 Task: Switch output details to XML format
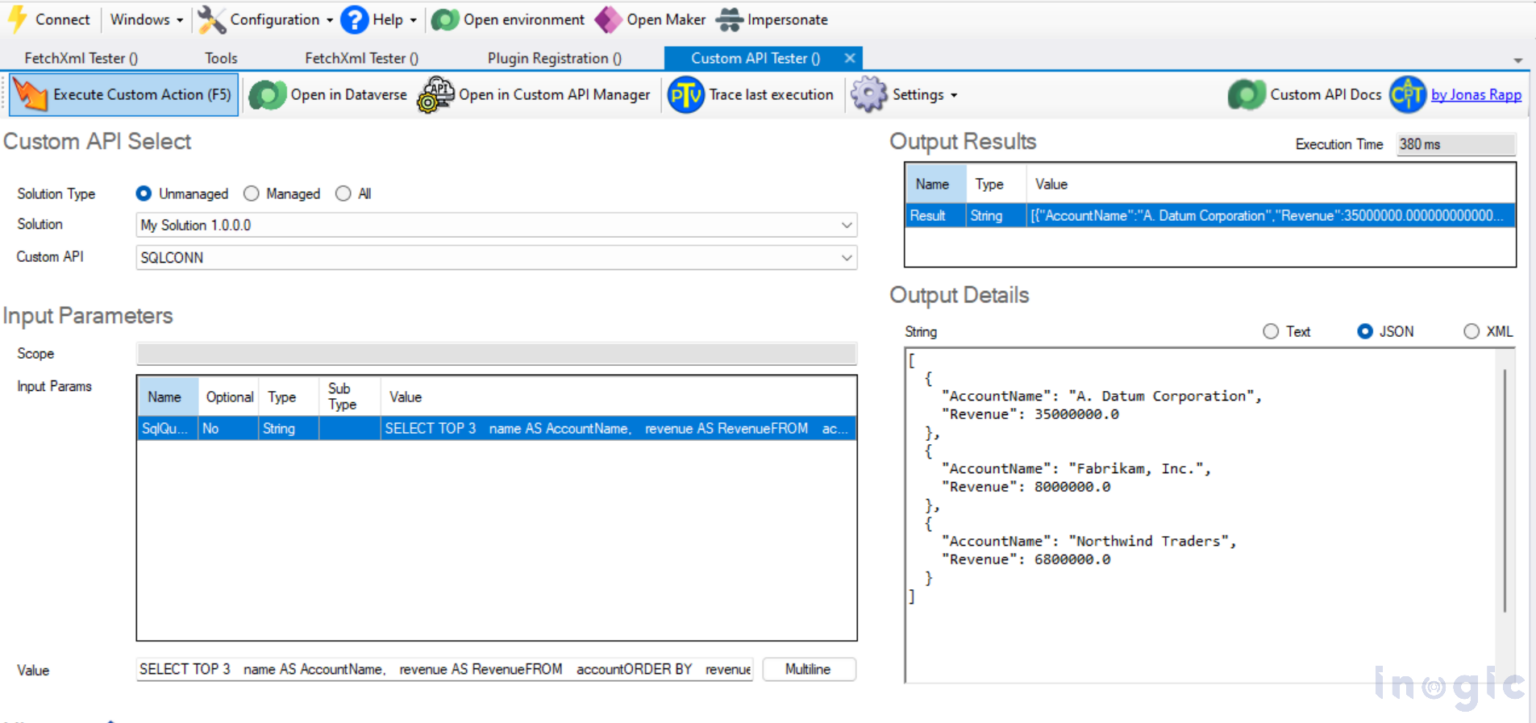pyautogui.click(x=1471, y=332)
